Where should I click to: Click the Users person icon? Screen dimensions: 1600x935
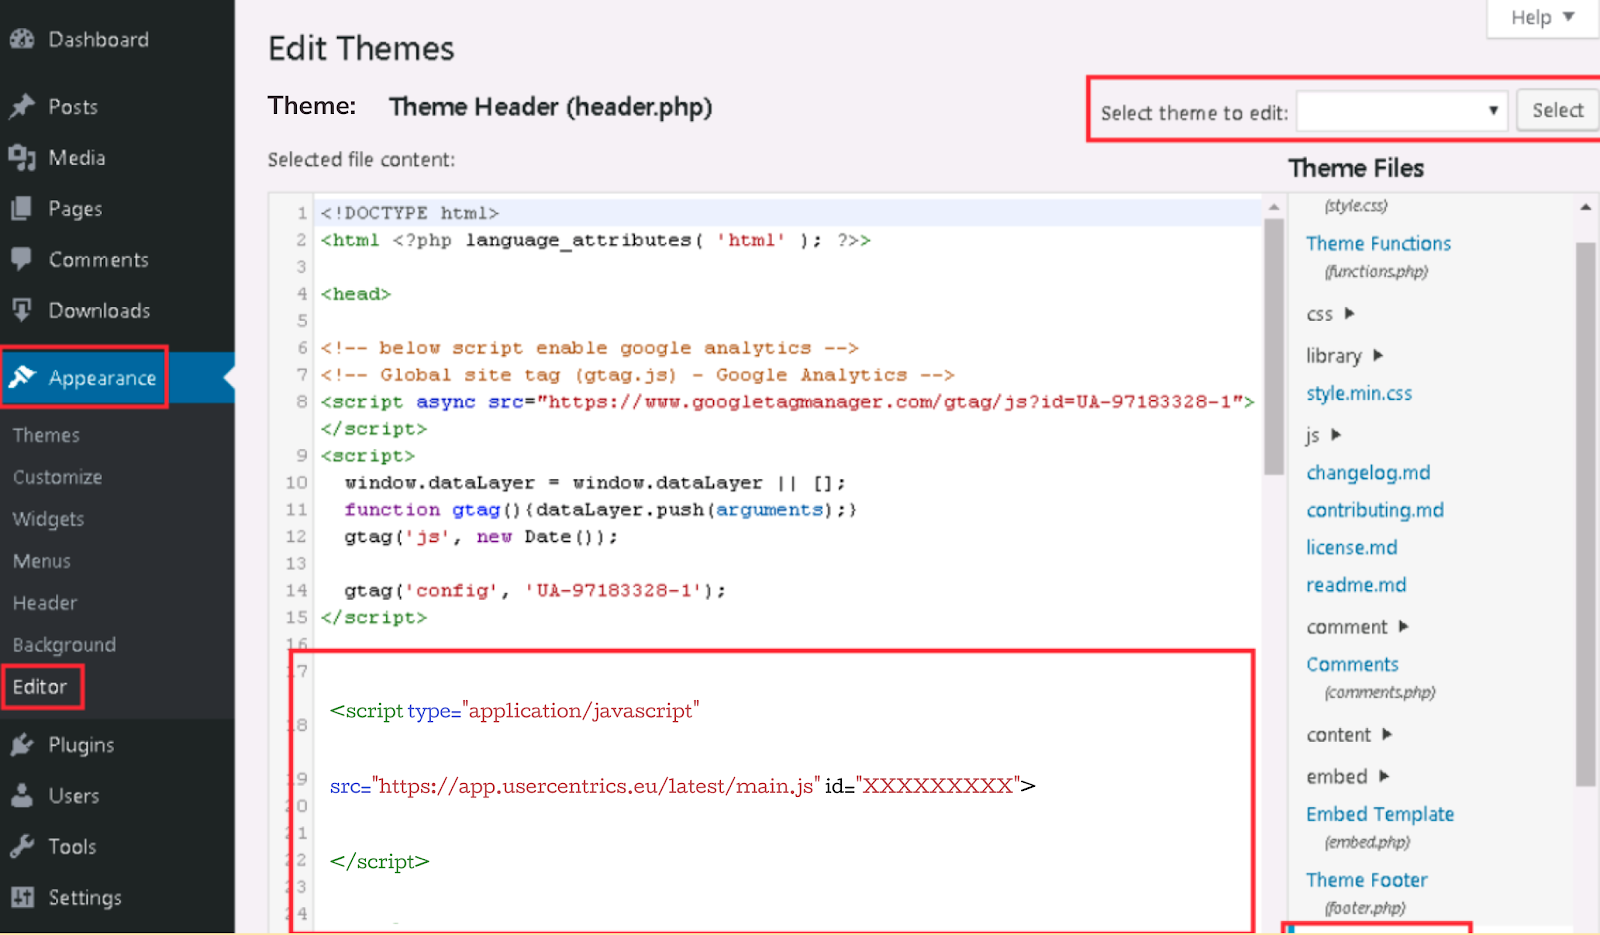[x=22, y=795]
